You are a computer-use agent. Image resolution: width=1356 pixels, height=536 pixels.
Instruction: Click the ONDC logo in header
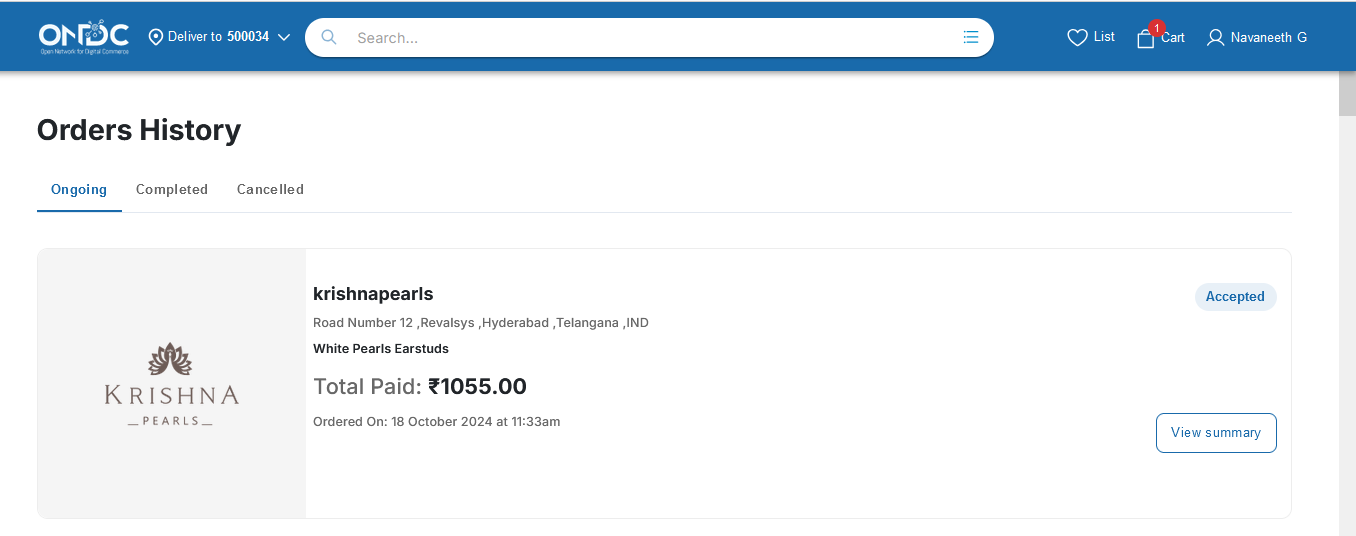click(84, 37)
